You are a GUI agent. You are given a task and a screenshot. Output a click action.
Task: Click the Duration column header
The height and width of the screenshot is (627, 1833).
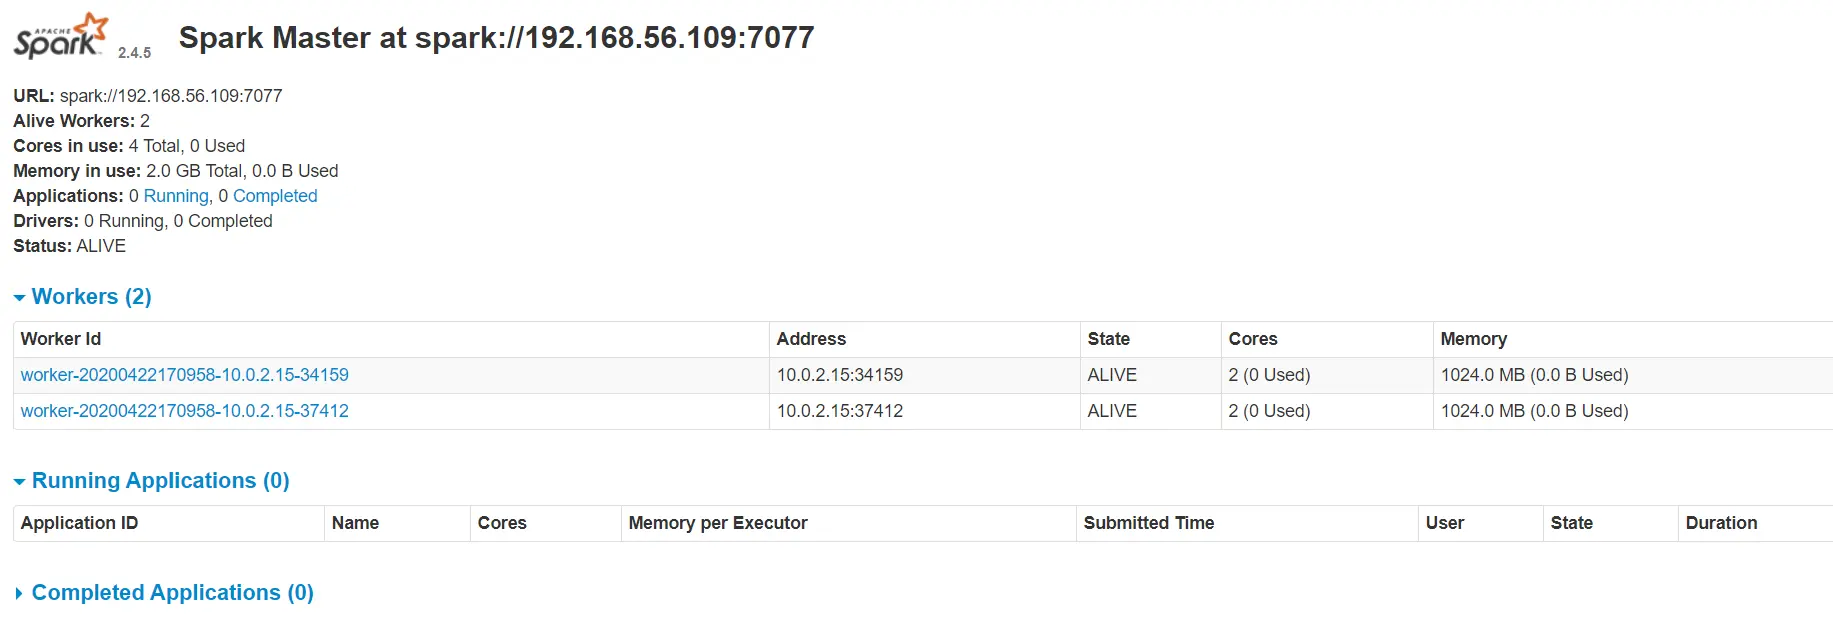[x=1720, y=523]
